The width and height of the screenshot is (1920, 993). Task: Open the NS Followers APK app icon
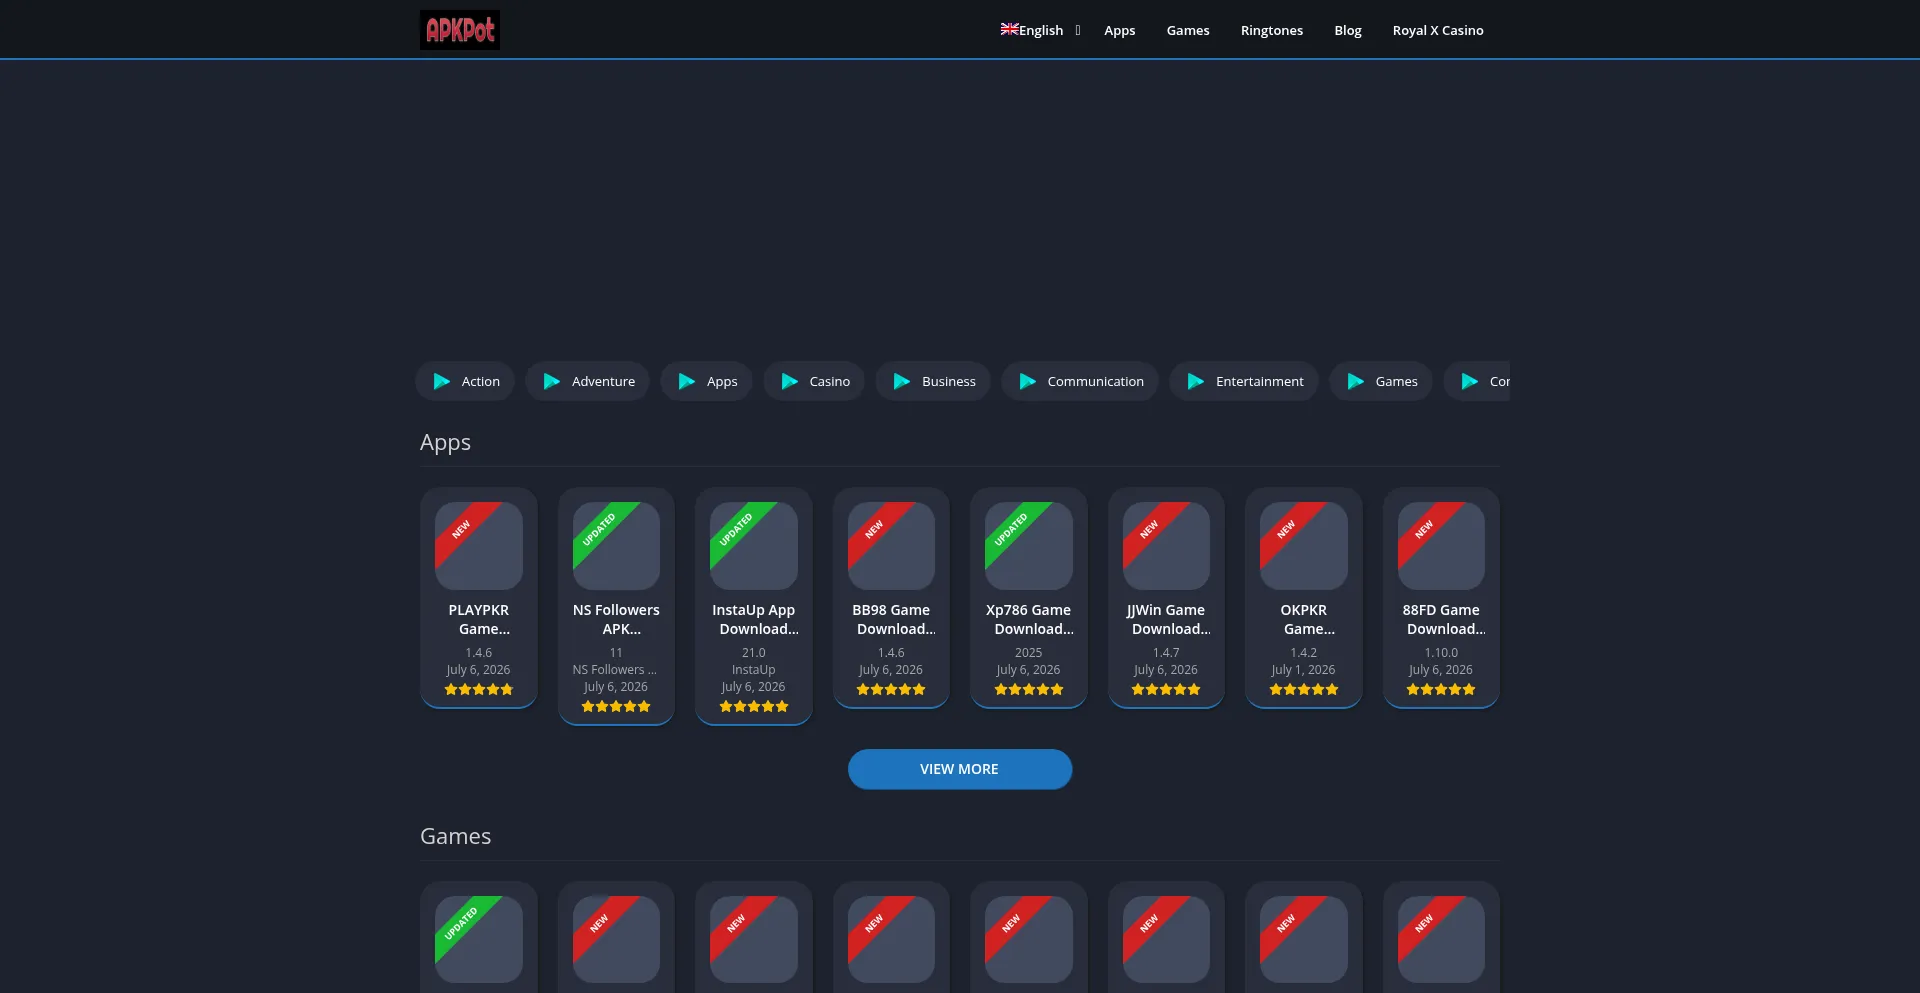pos(616,546)
